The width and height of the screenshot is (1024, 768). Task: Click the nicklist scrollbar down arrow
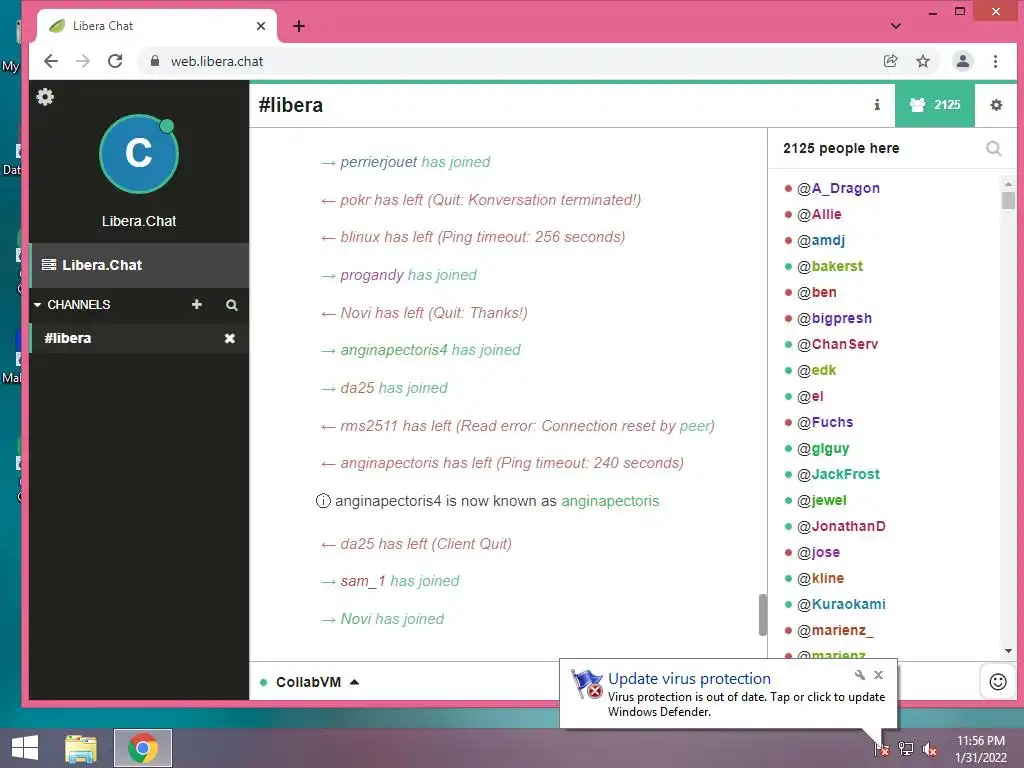1008,651
